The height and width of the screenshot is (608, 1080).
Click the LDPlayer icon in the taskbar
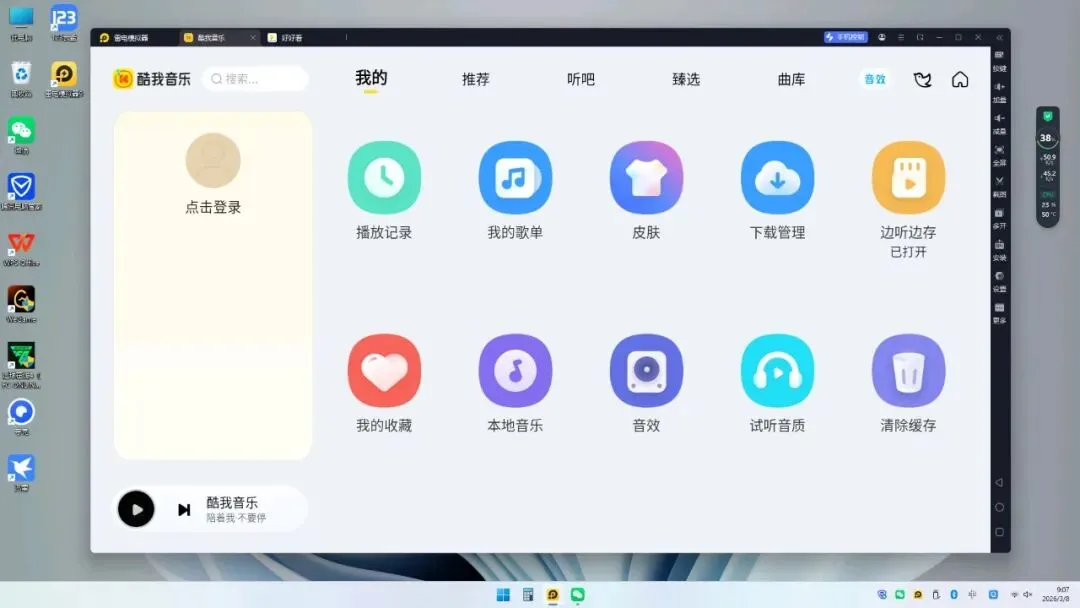(x=552, y=595)
